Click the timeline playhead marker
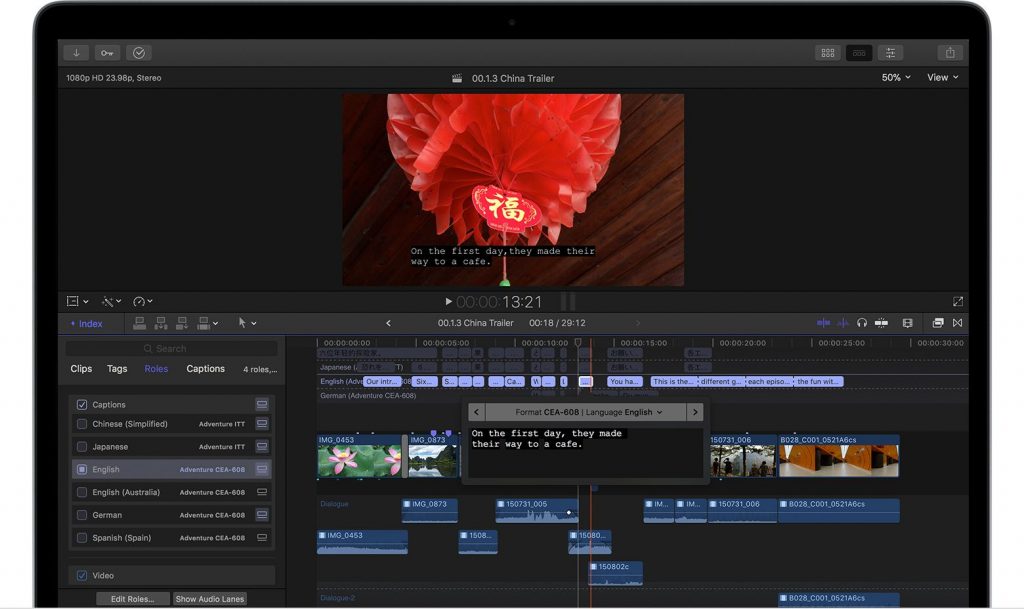Viewport: 1024px width, 609px height. coord(578,343)
